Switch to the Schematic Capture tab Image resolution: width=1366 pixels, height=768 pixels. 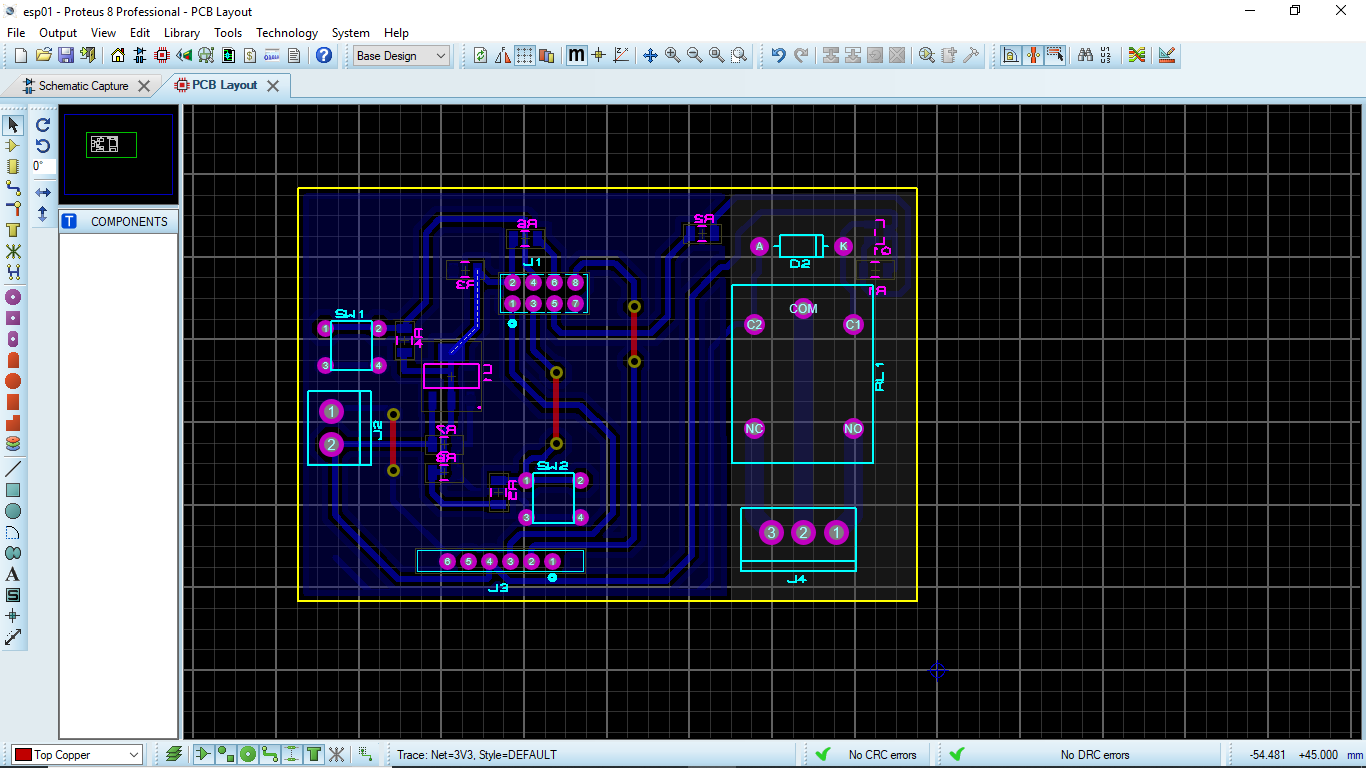[x=84, y=86]
